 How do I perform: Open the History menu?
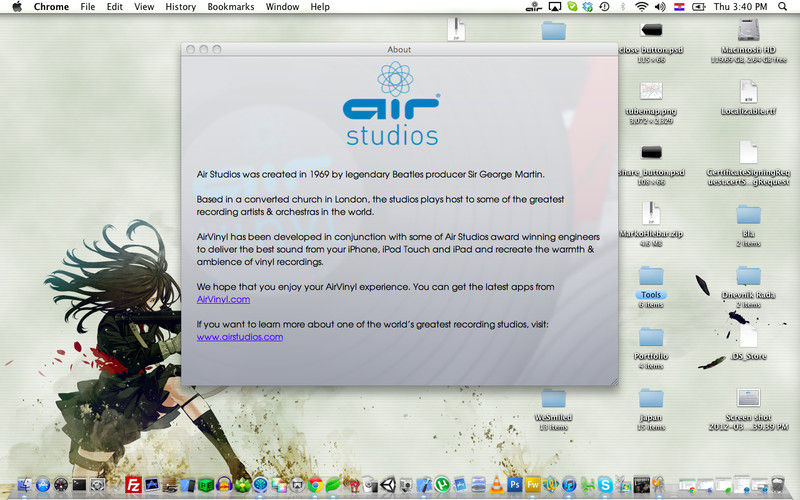coord(181,7)
